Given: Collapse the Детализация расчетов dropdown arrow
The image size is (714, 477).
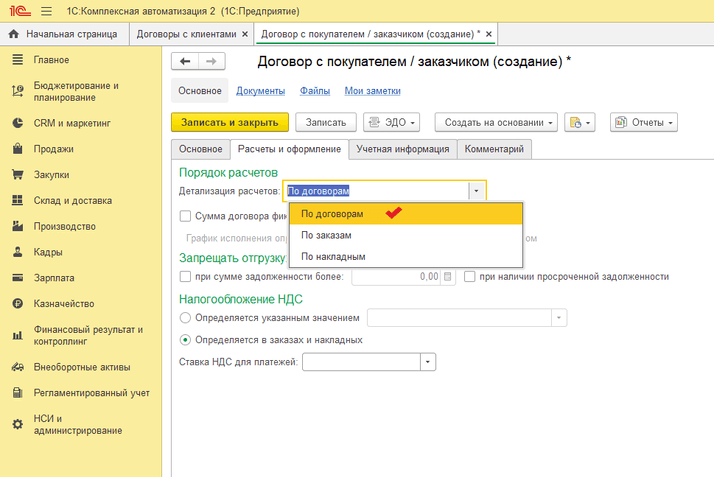Looking at the screenshot, I should [x=477, y=190].
